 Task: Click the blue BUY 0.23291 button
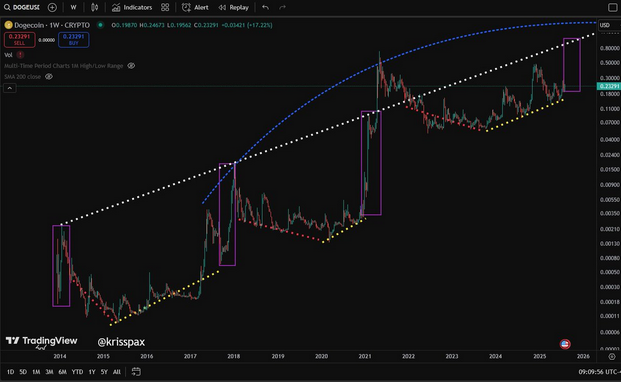click(x=74, y=40)
